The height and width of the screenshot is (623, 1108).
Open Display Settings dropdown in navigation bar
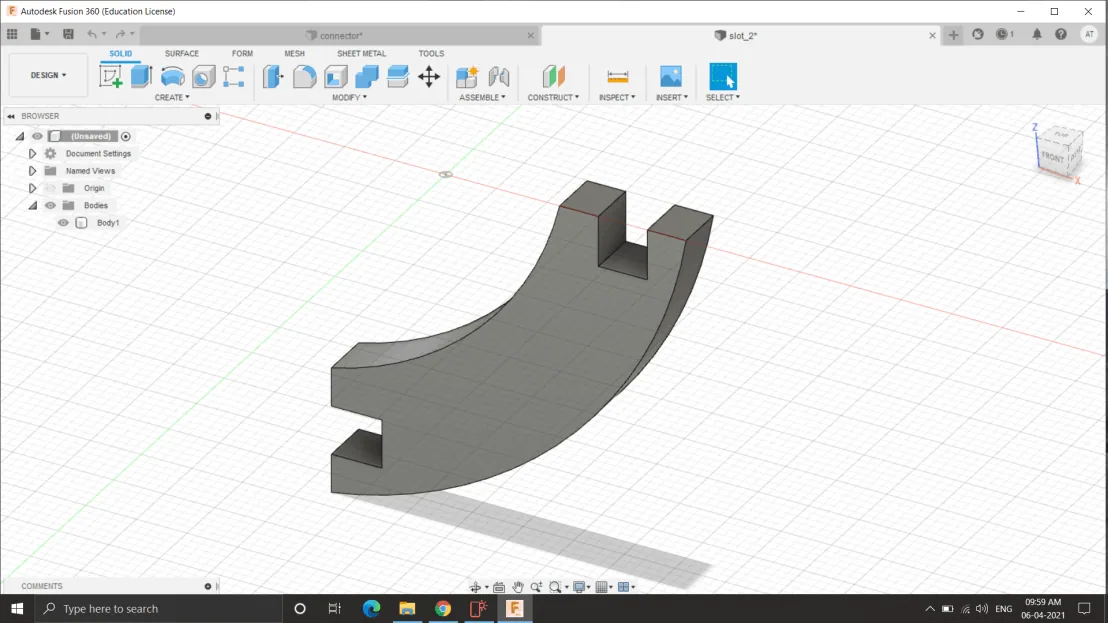coord(582,587)
